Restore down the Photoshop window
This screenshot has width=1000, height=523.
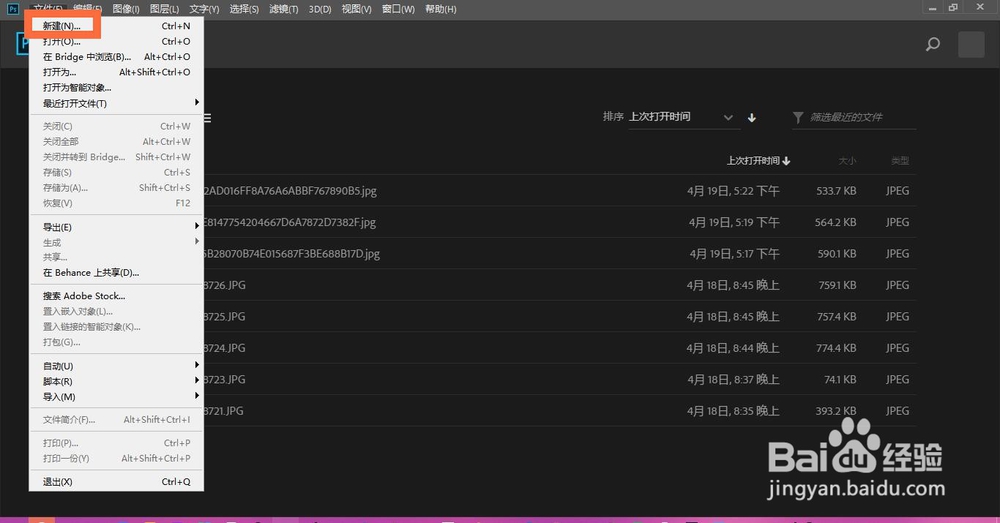tap(953, 8)
